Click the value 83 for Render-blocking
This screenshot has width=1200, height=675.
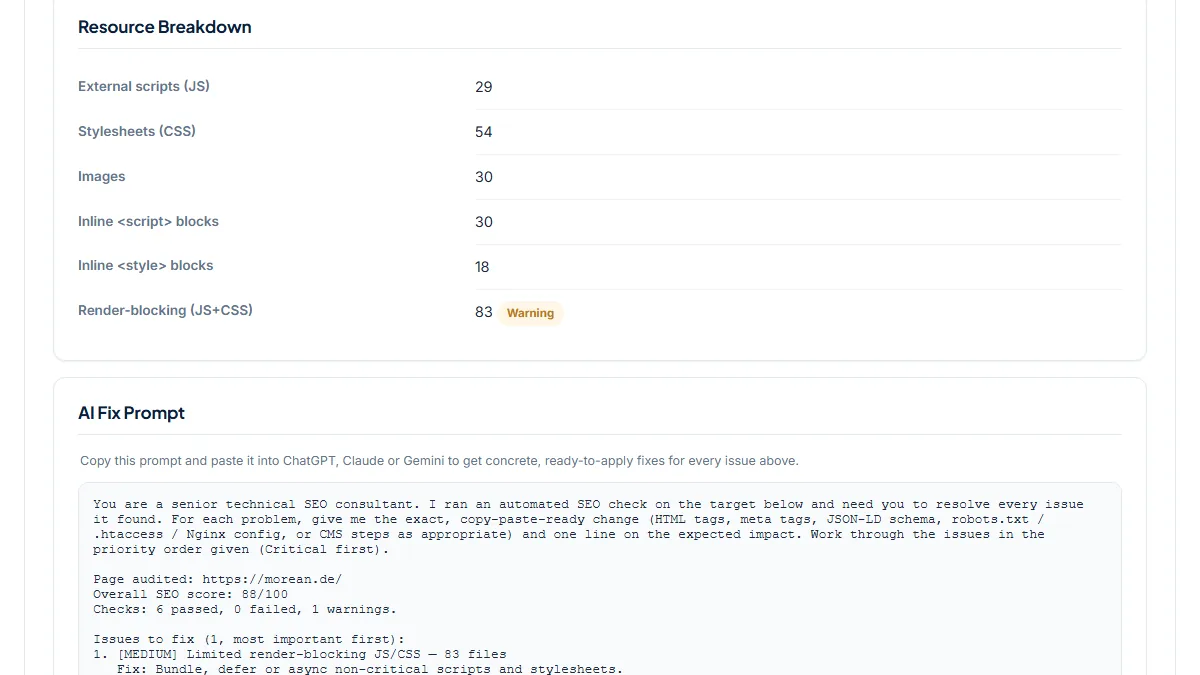pos(484,312)
